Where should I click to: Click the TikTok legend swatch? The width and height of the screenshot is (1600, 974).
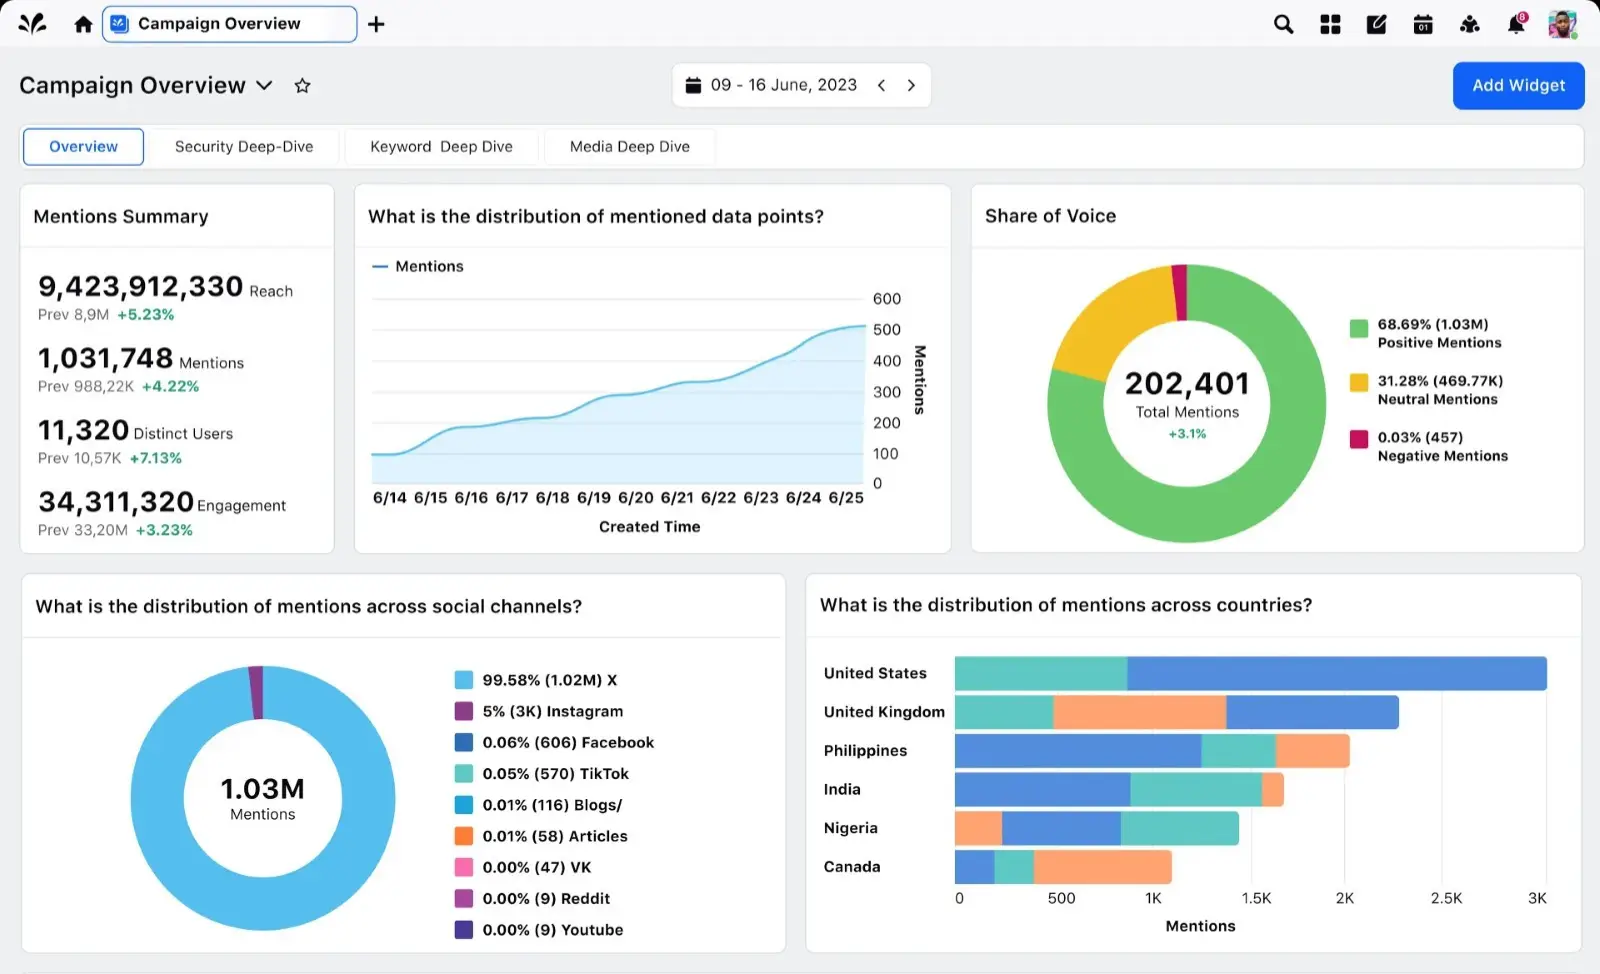click(x=463, y=773)
